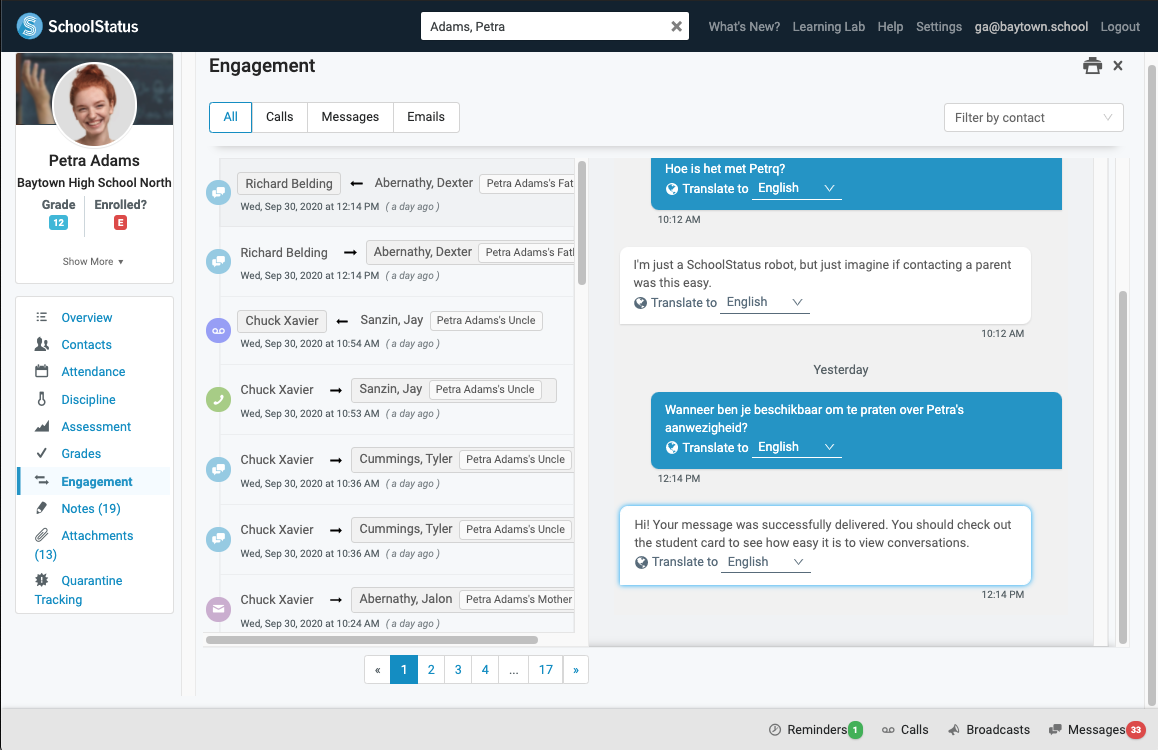
Task: Open language dropdown on 'Wanneer ben je beschikbaar' message
Action: [796, 447]
